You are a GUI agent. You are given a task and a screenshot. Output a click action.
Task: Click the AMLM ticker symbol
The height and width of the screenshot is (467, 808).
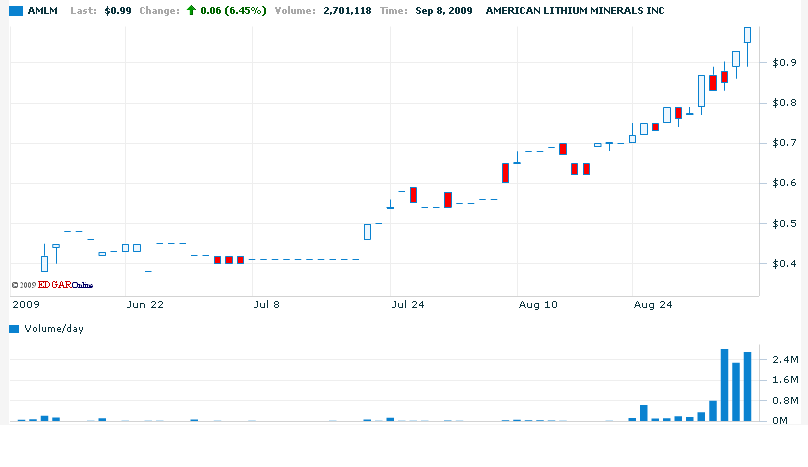(43, 11)
